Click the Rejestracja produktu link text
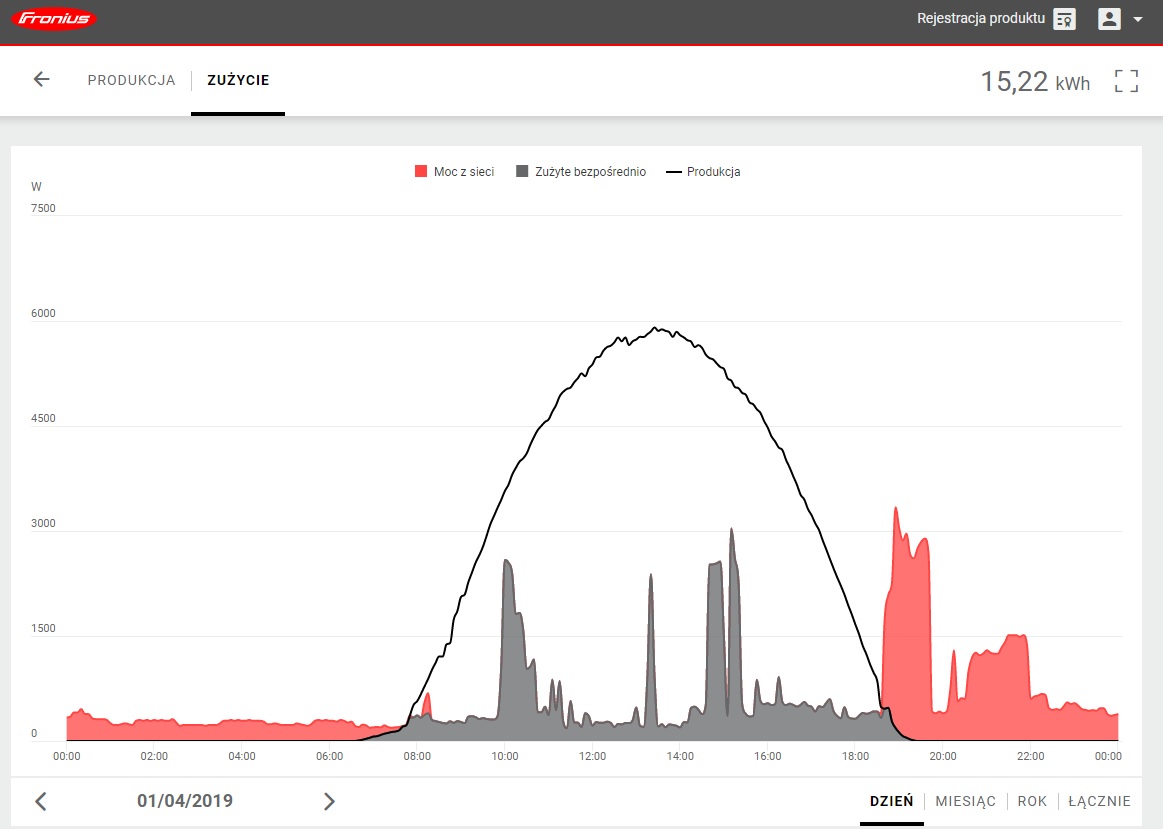 click(980, 19)
